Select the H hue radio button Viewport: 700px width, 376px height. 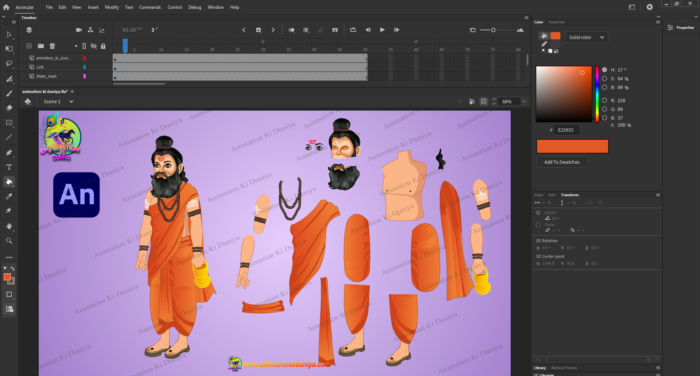pos(604,70)
